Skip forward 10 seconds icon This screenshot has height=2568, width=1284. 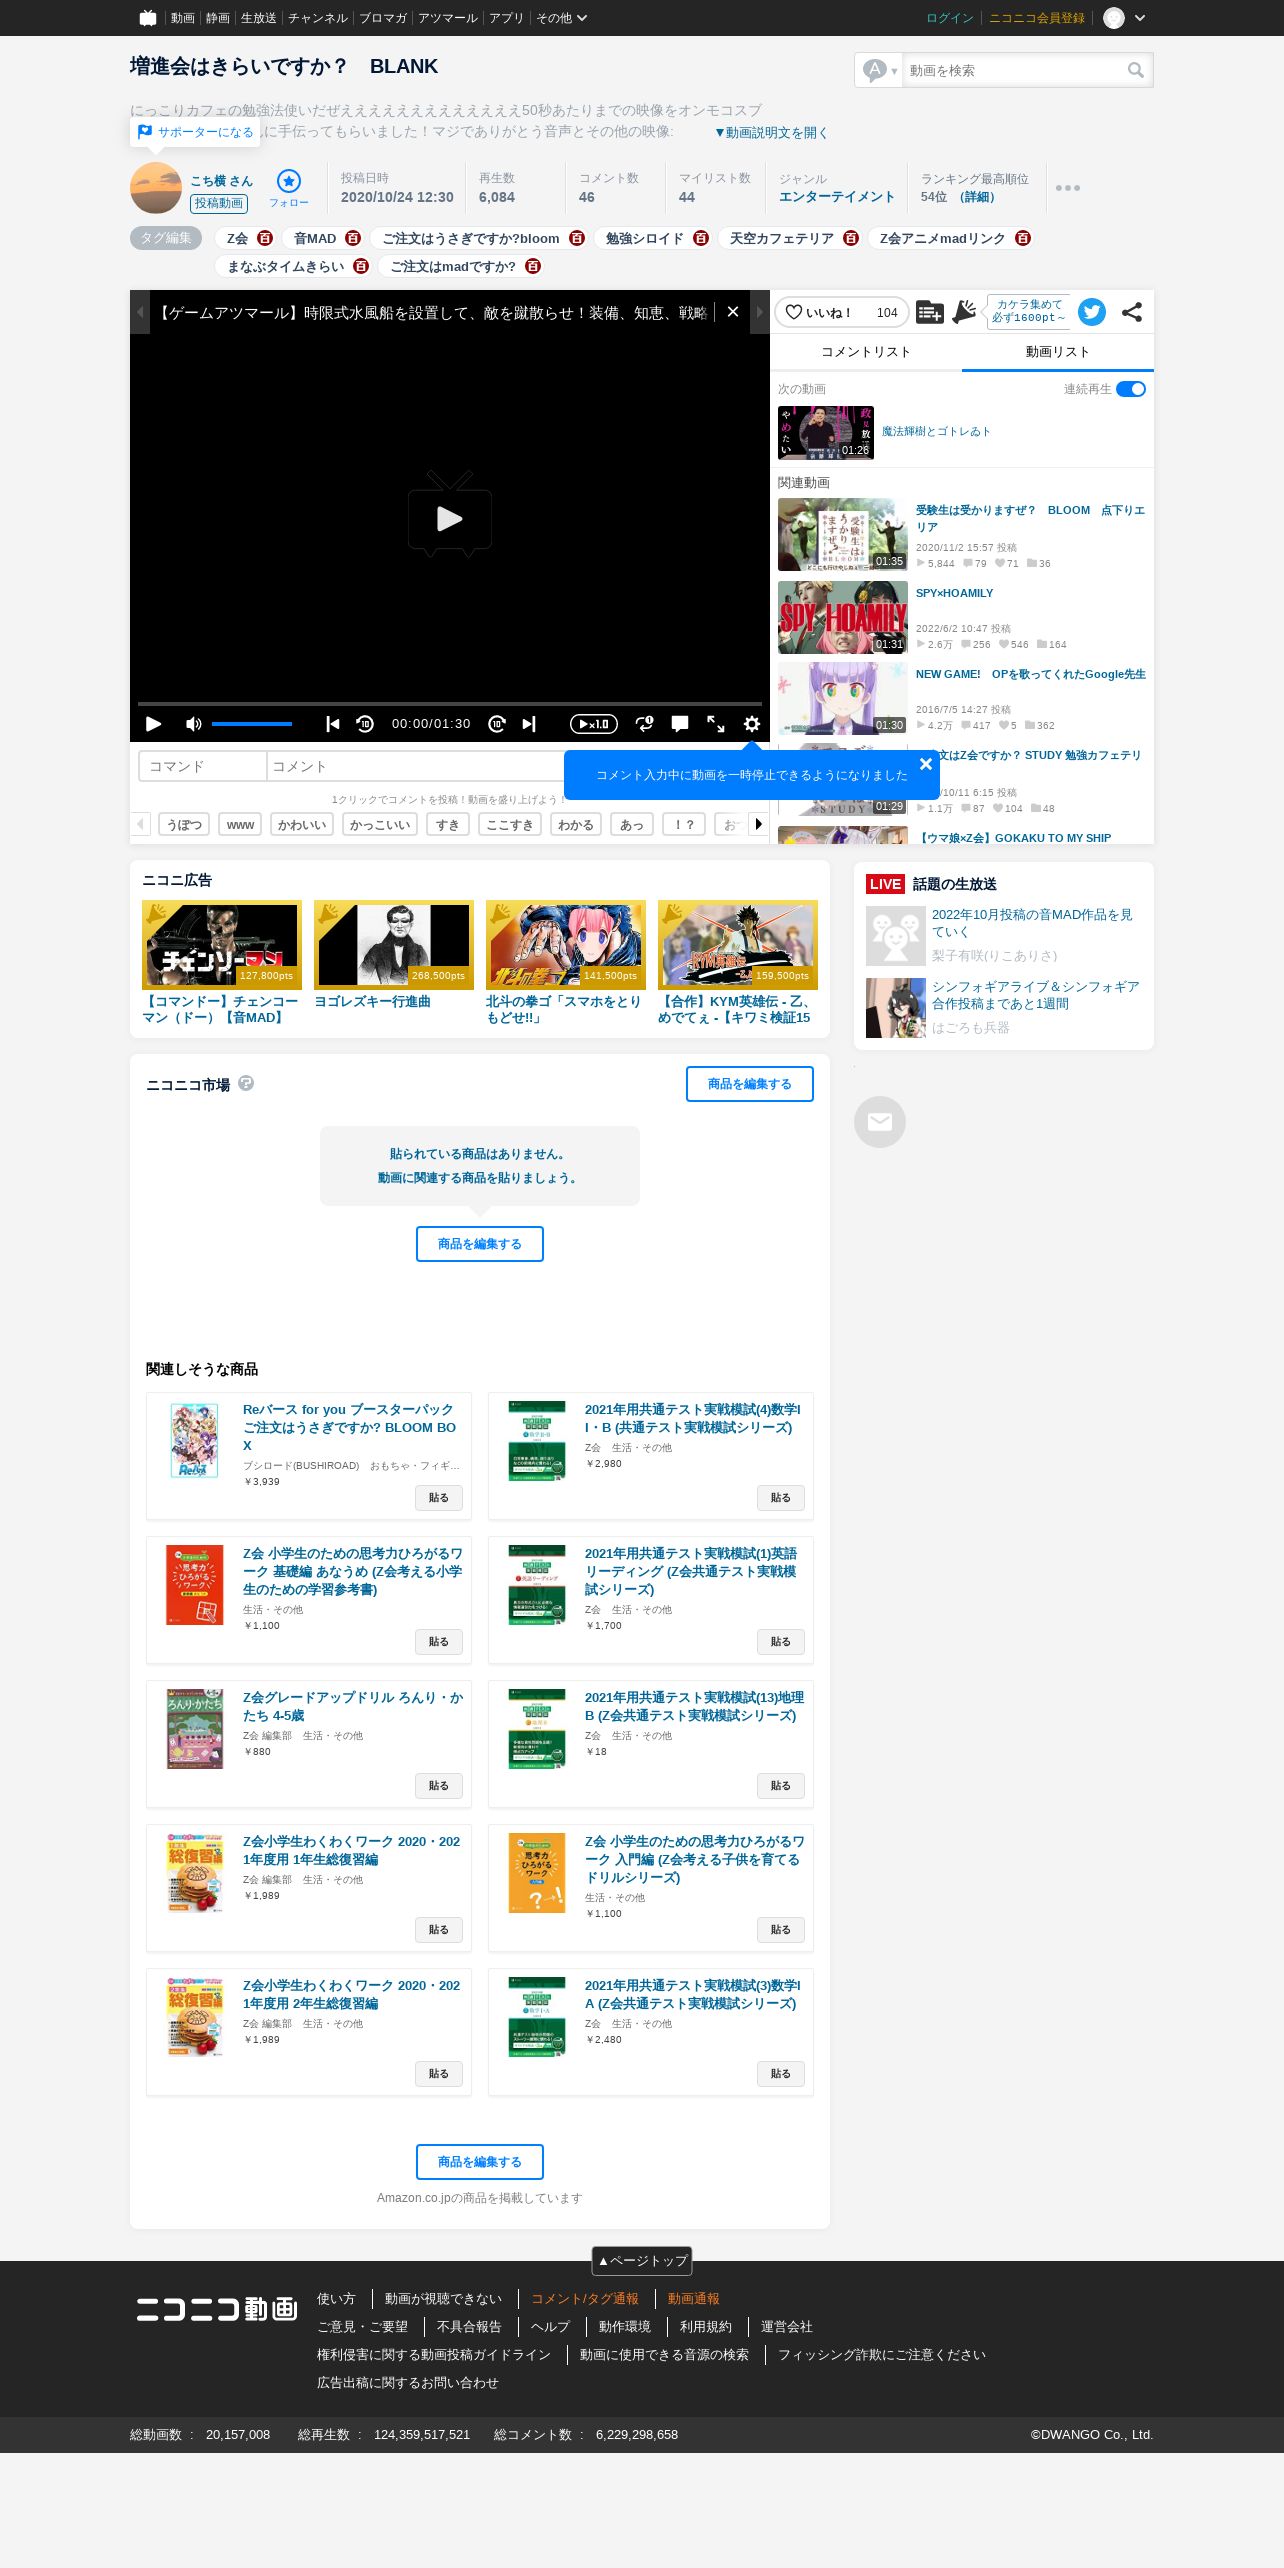click(497, 724)
